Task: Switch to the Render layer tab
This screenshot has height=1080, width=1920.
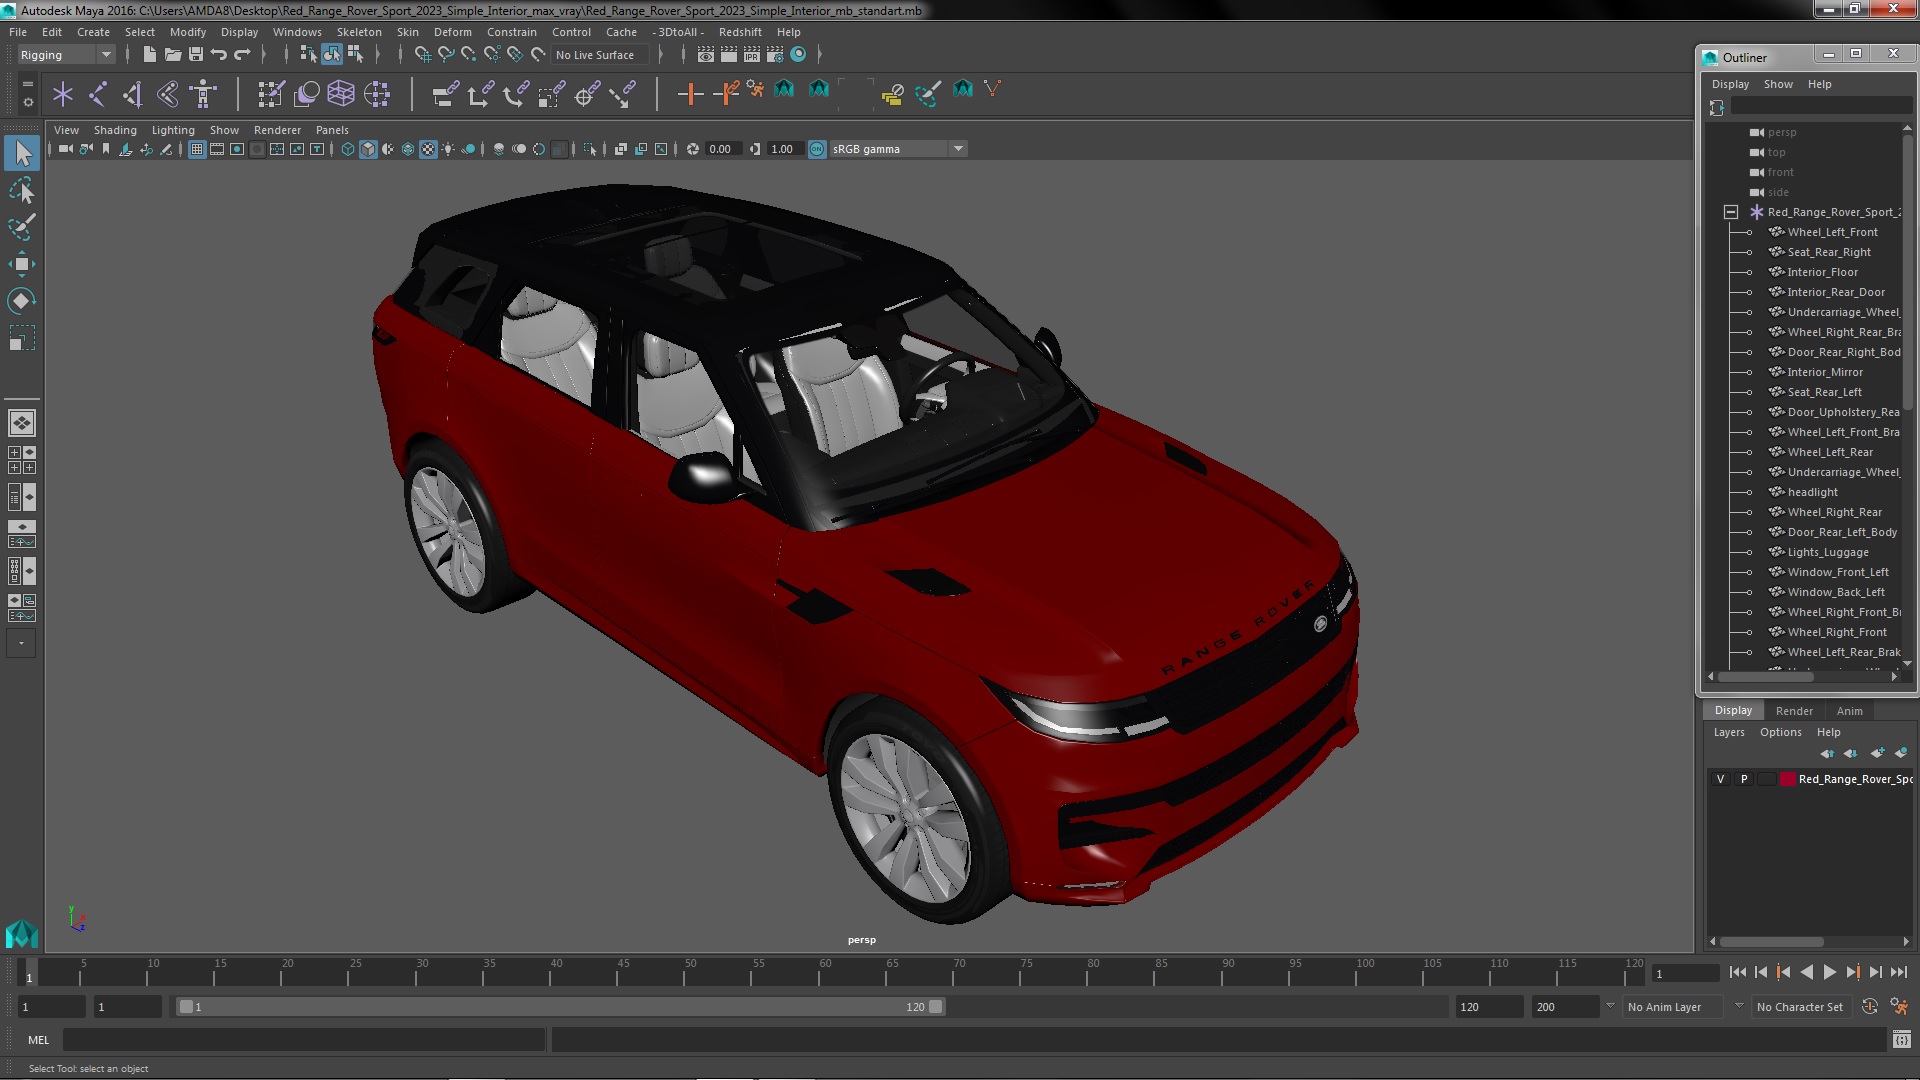Action: (1793, 711)
